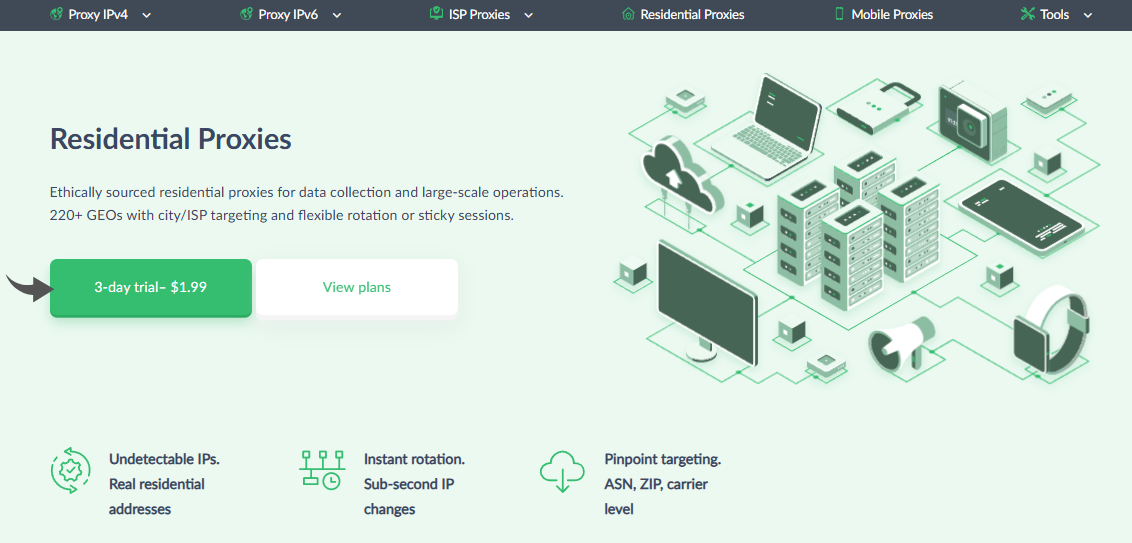Open the ISP Proxies menu
The image size is (1132, 543).
[x=479, y=14]
